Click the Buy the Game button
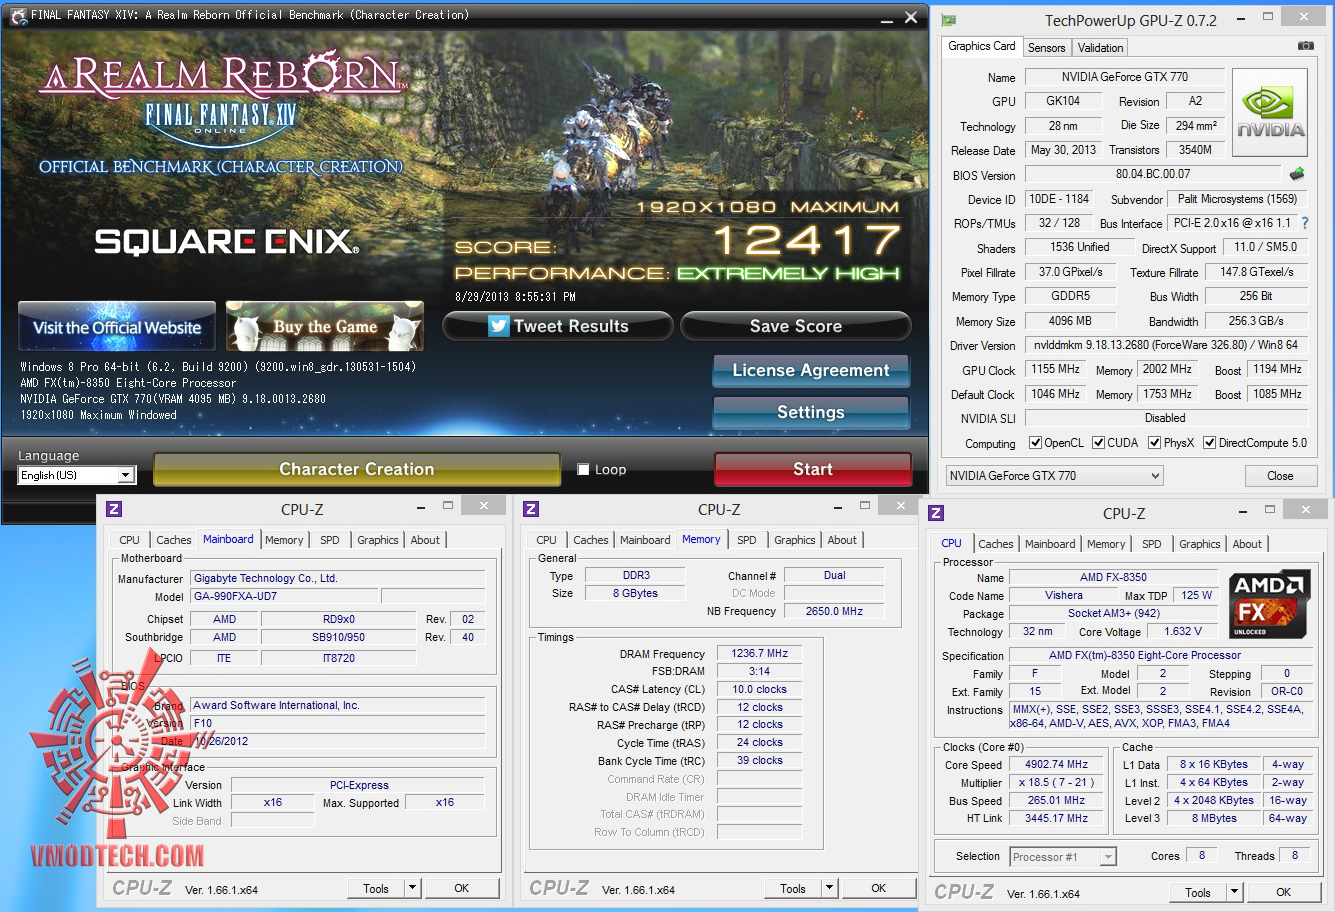This screenshot has width=1335, height=912. [325, 327]
